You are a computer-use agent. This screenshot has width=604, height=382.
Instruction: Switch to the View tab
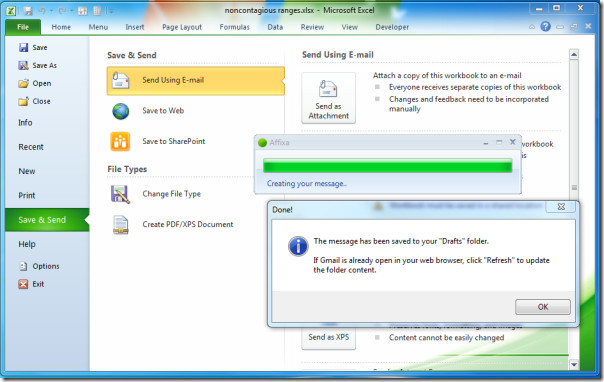(x=349, y=27)
